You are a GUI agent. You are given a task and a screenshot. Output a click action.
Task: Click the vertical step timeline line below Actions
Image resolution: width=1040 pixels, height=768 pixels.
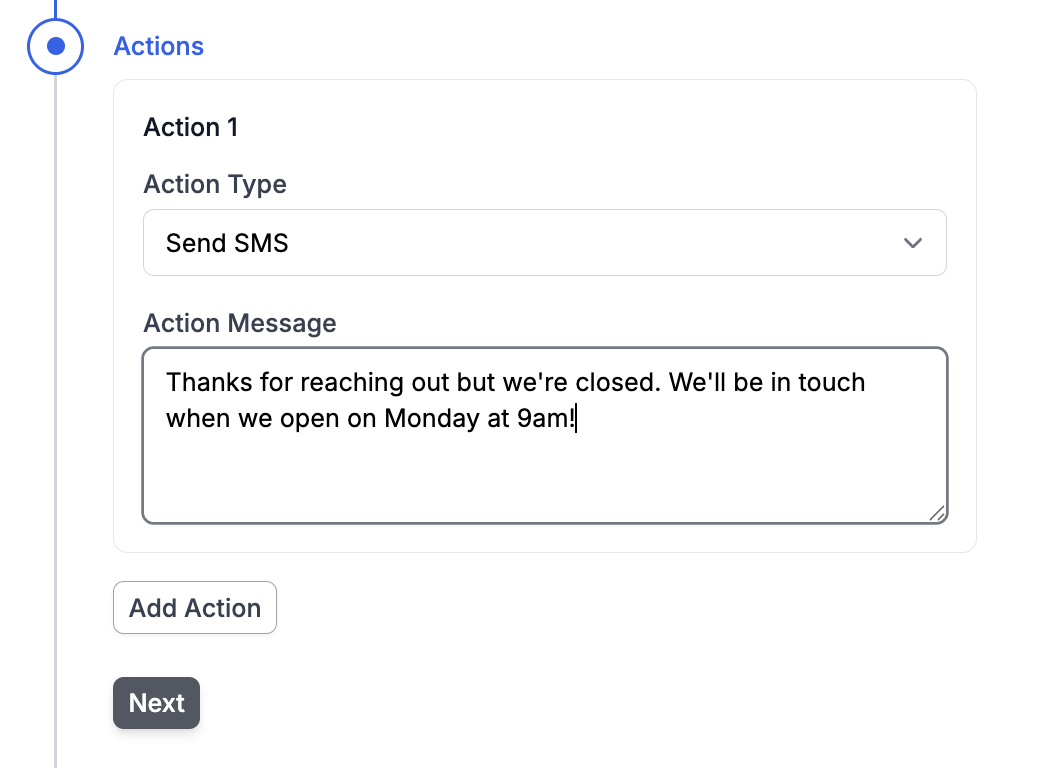point(56,400)
